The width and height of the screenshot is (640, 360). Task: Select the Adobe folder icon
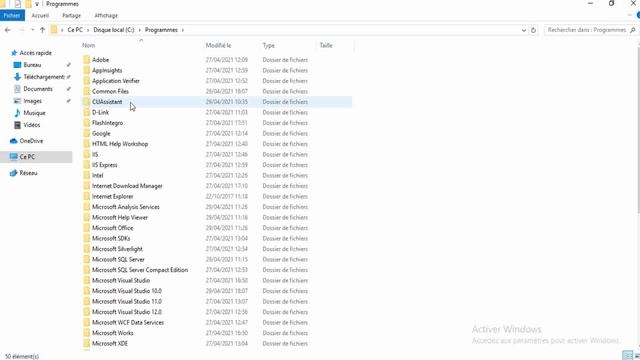[x=87, y=60]
